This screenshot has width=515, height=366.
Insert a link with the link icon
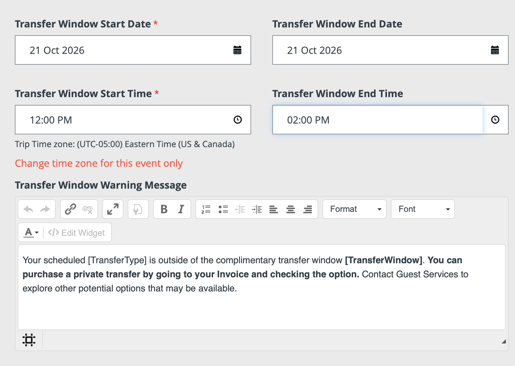coord(70,209)
